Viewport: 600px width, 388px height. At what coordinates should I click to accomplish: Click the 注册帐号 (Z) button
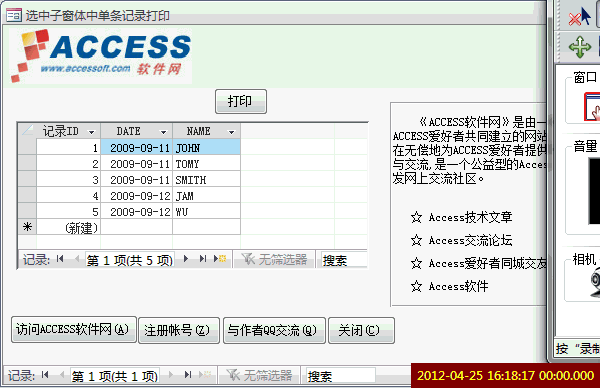point(179,330)
